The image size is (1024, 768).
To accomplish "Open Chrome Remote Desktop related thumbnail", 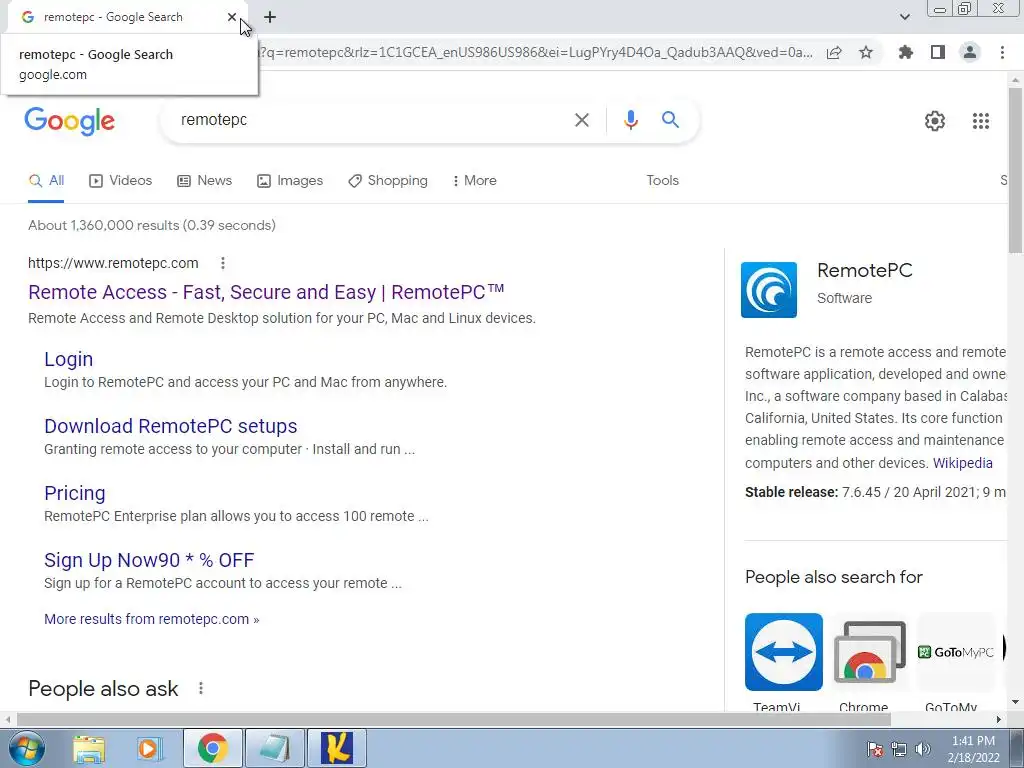I will click(x=870, y=652).
